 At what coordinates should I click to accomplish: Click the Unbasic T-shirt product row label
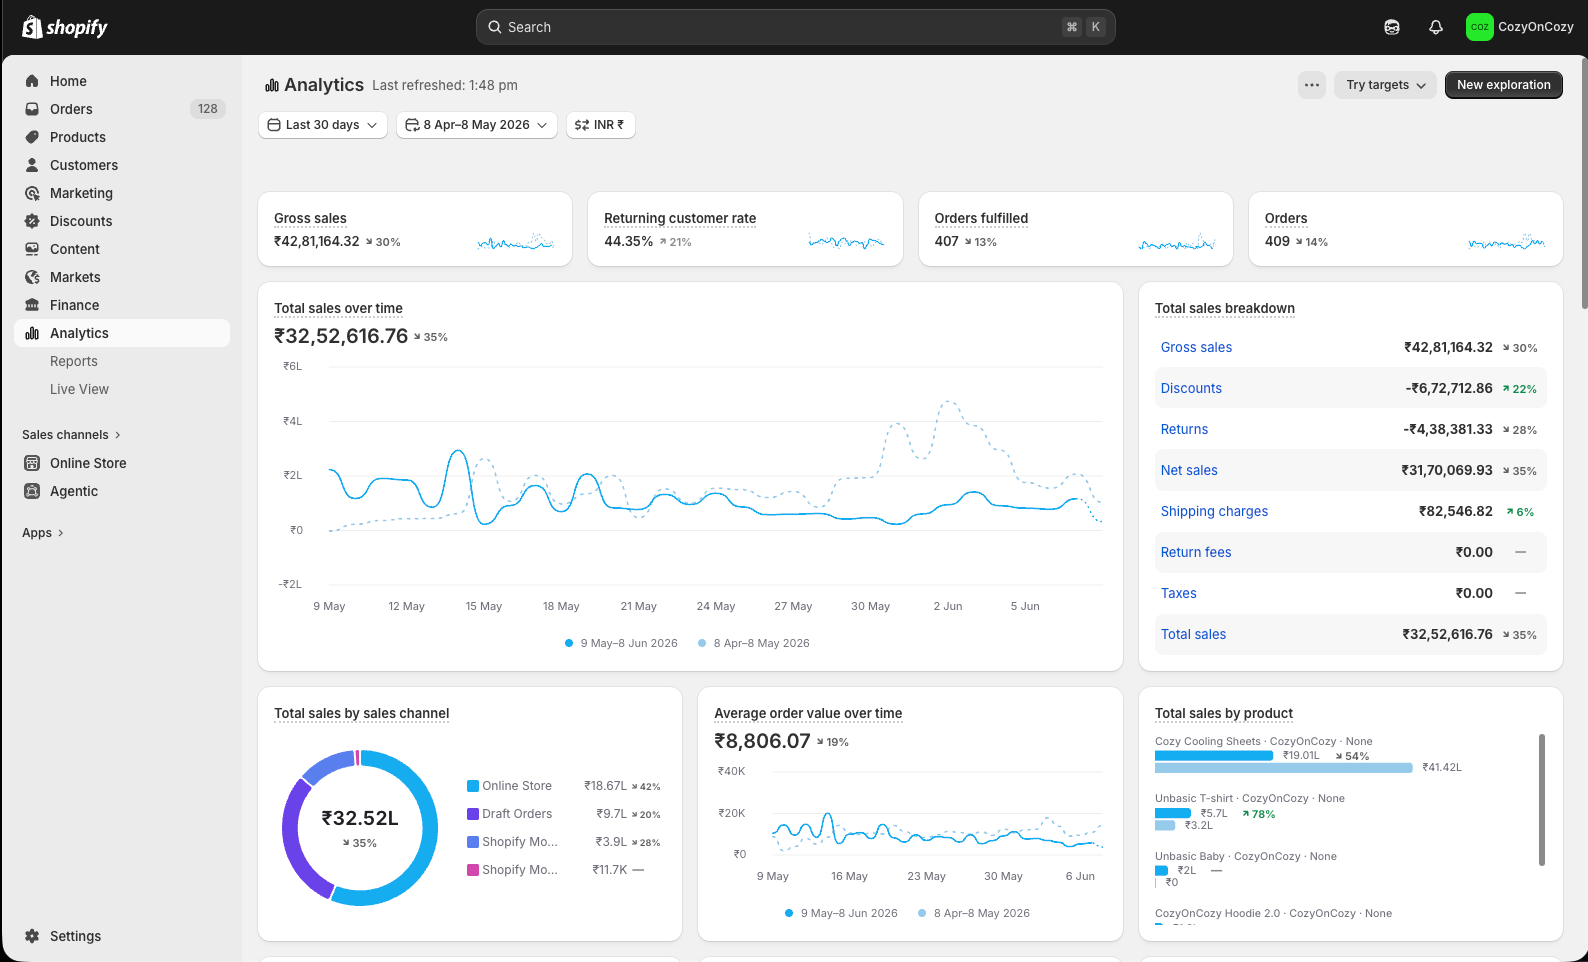pos(1250,799)
